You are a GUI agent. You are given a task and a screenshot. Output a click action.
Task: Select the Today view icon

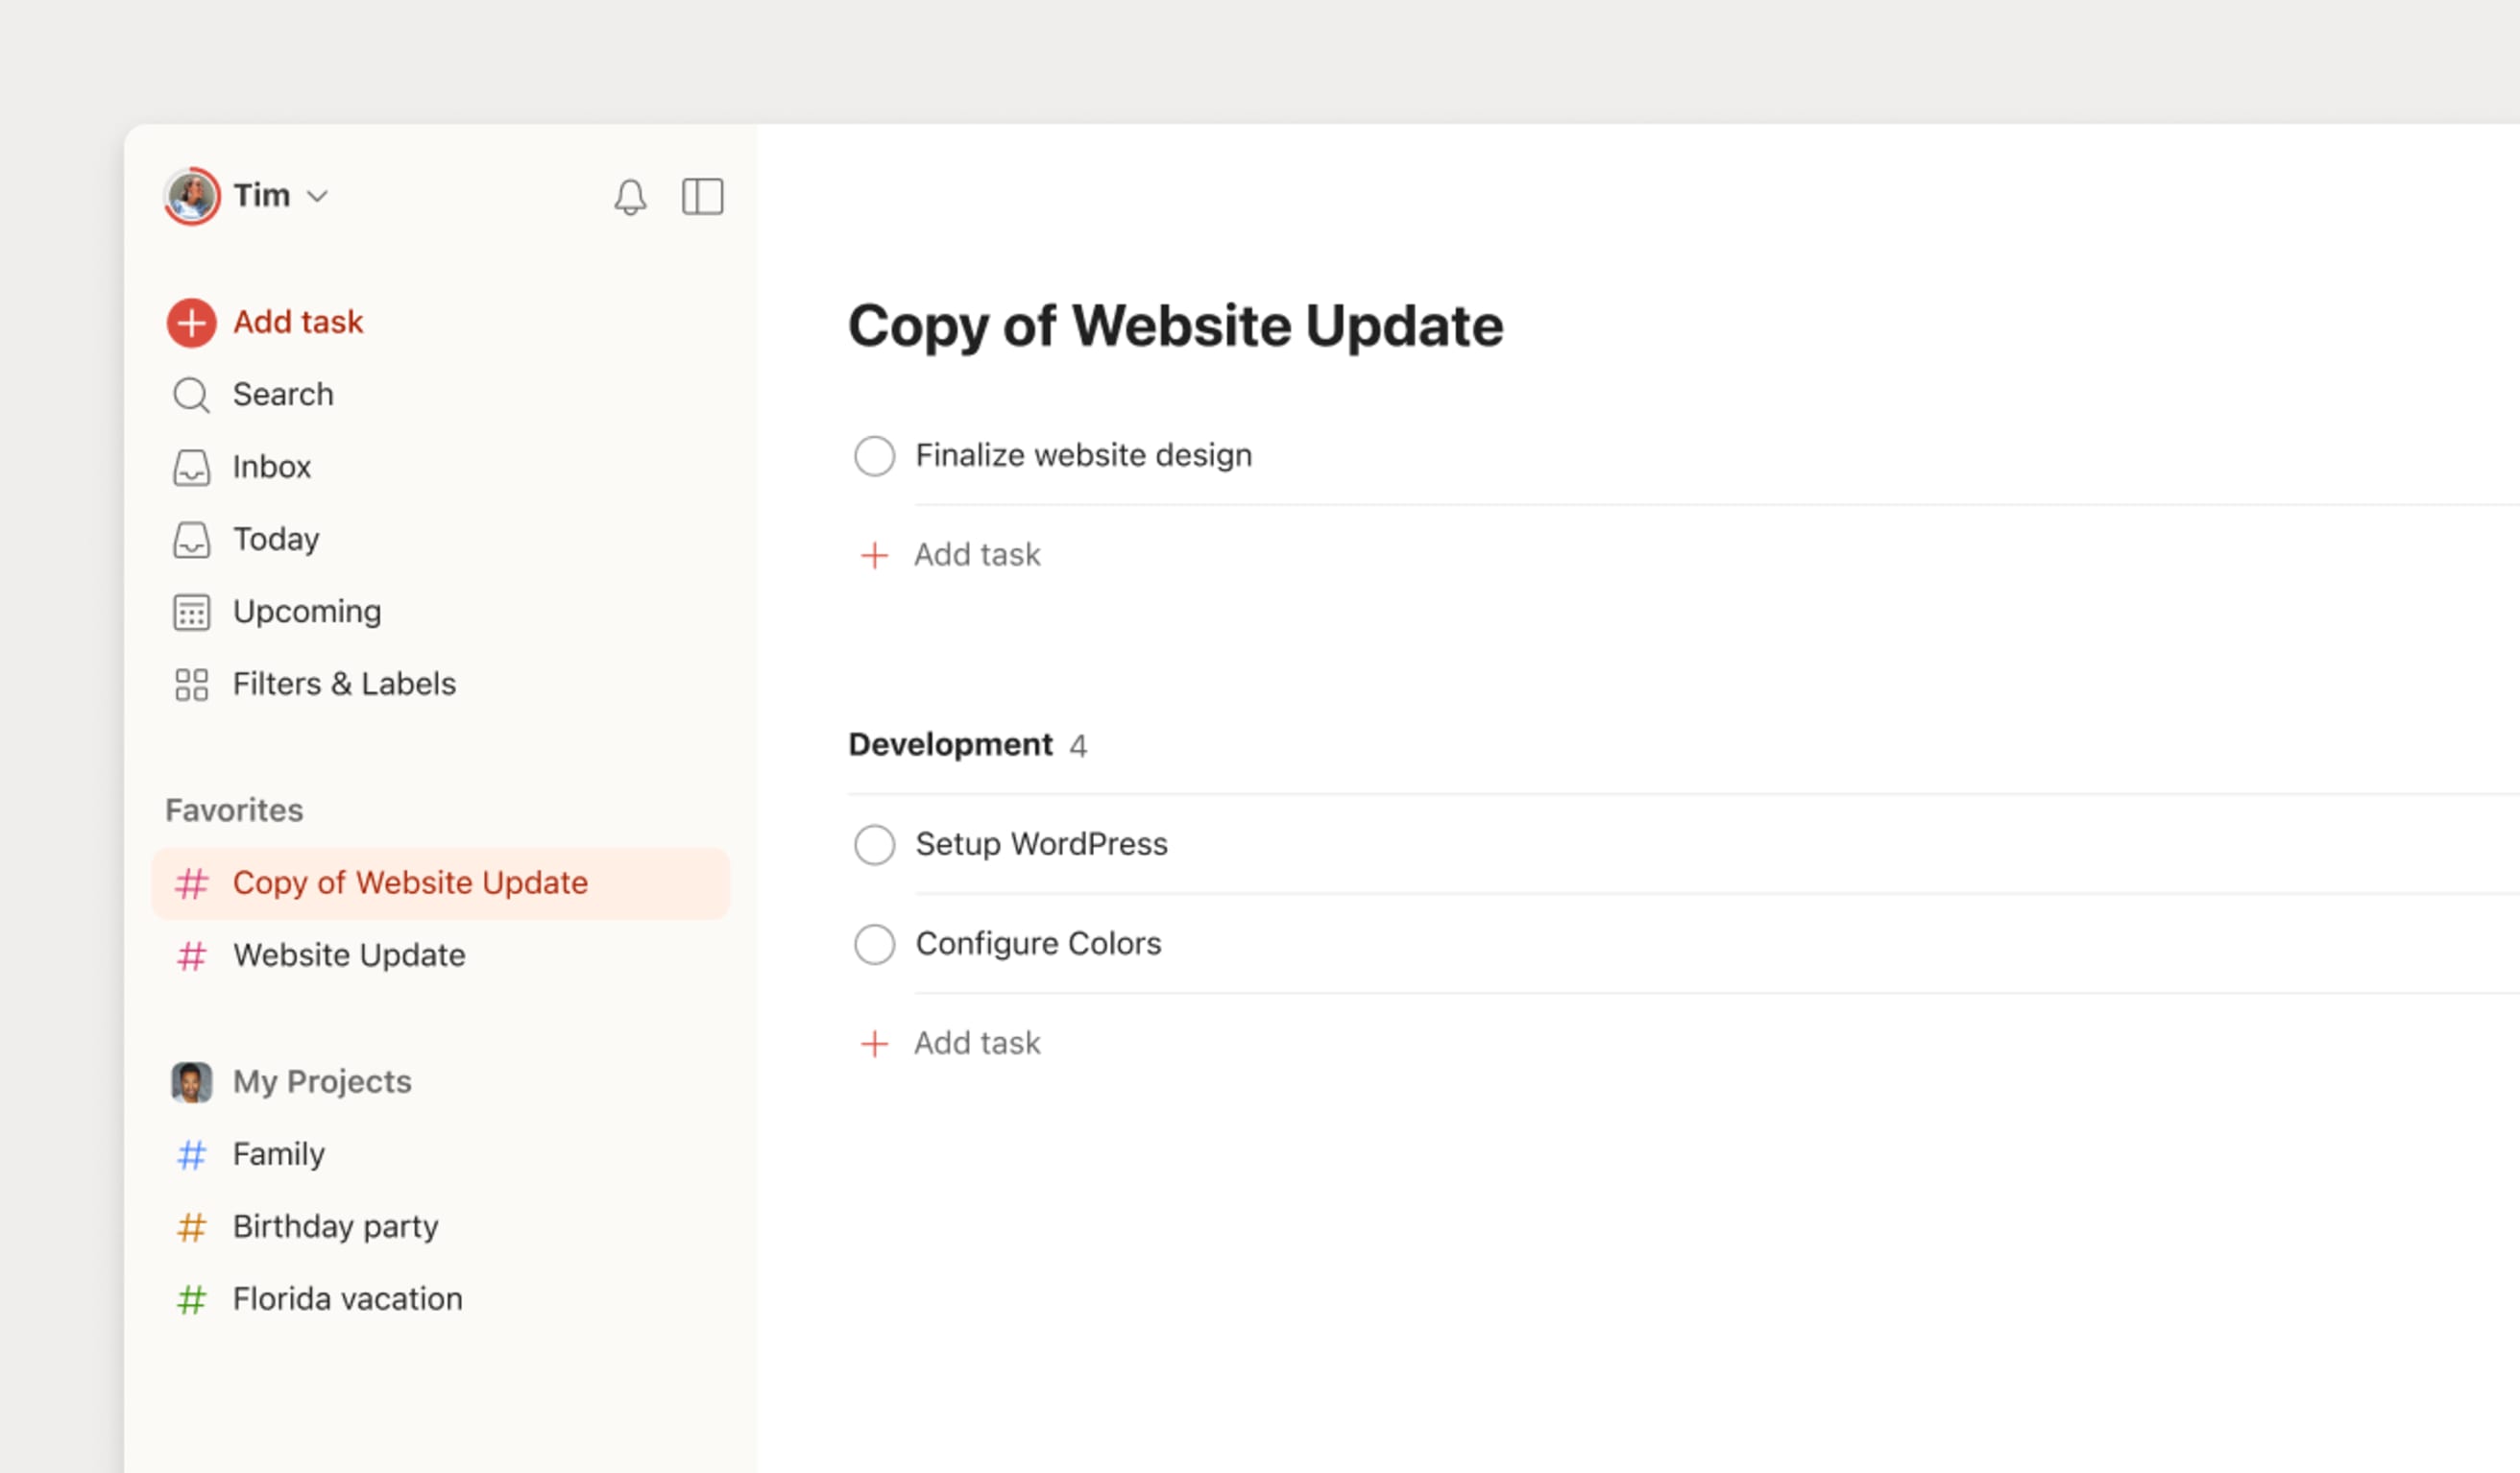pos(191,539)
